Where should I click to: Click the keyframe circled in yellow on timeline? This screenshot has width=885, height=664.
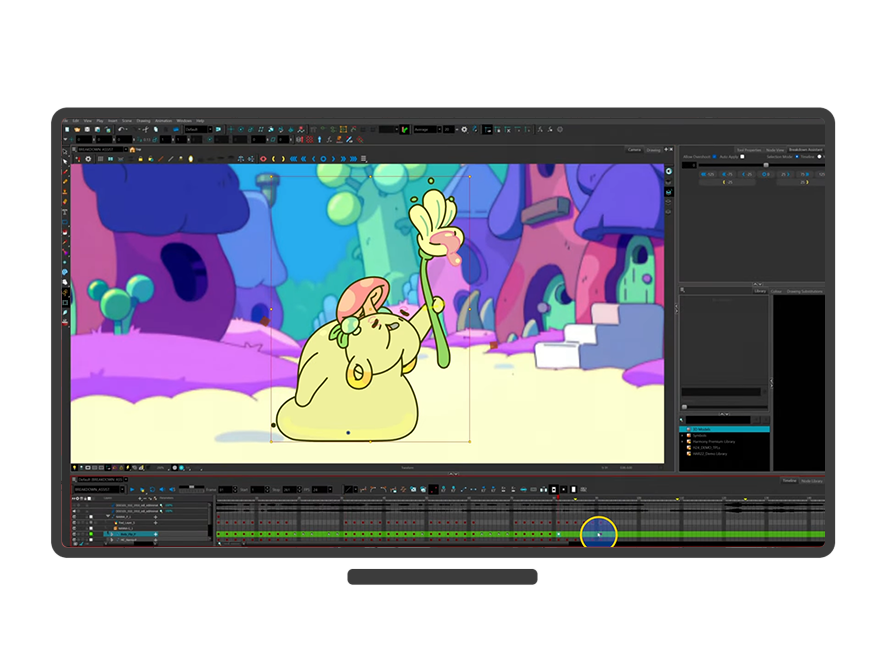coord(598,536)
